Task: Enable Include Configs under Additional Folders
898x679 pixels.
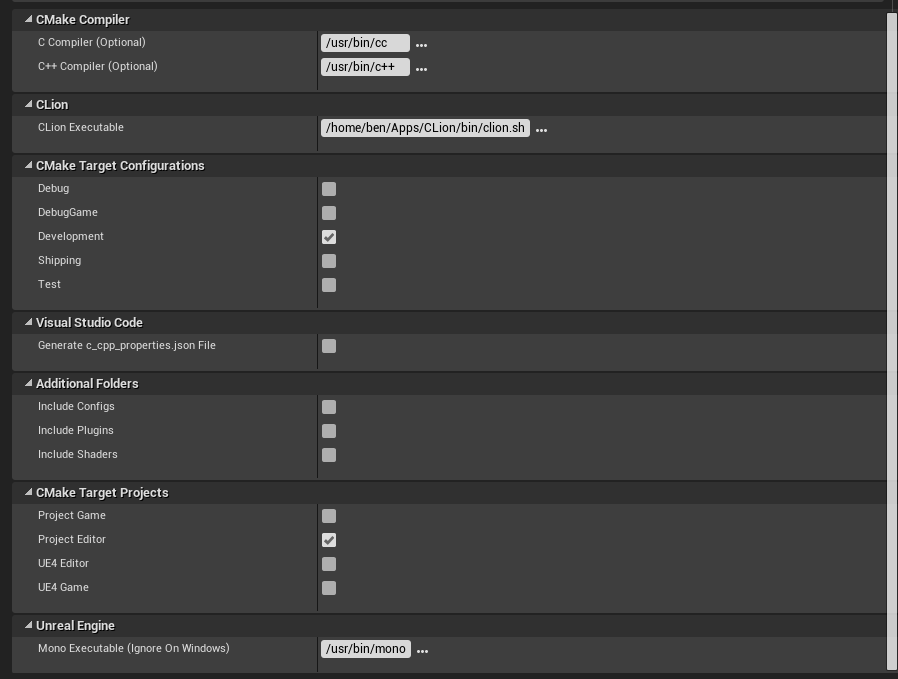Action: point(329,407)
